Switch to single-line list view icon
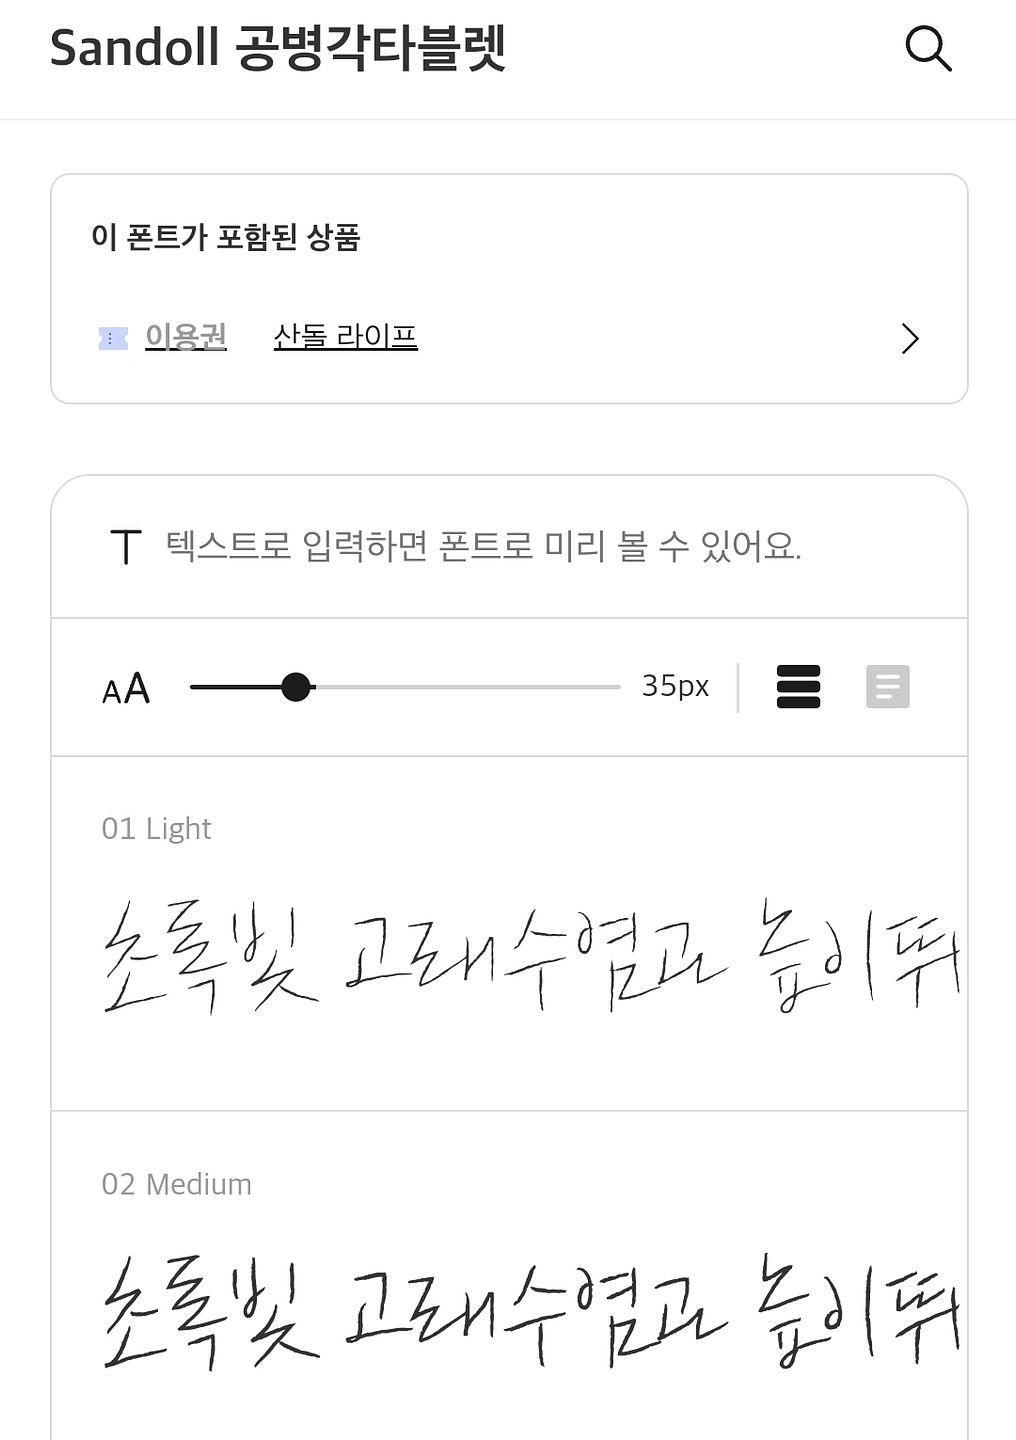The width and height of the screenshot is (1016, 1440). pyautogui.click(x=798, y=687)
